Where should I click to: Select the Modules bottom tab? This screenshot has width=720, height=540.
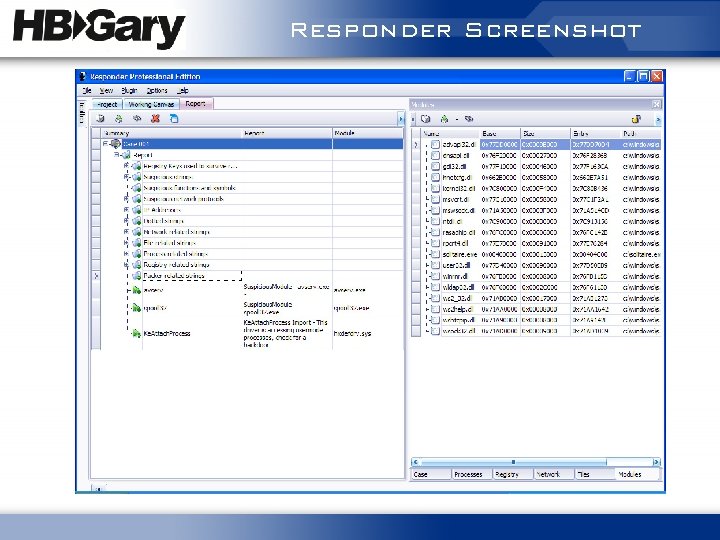click(x=636, y=474)
